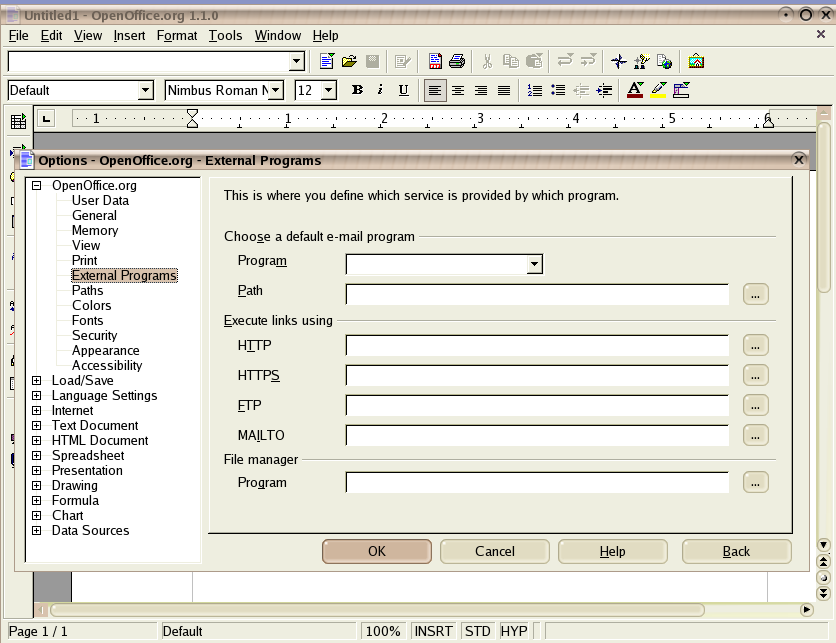Select Security in the options tree
Viewport: 836px width, 643px height.
point(94,336)
